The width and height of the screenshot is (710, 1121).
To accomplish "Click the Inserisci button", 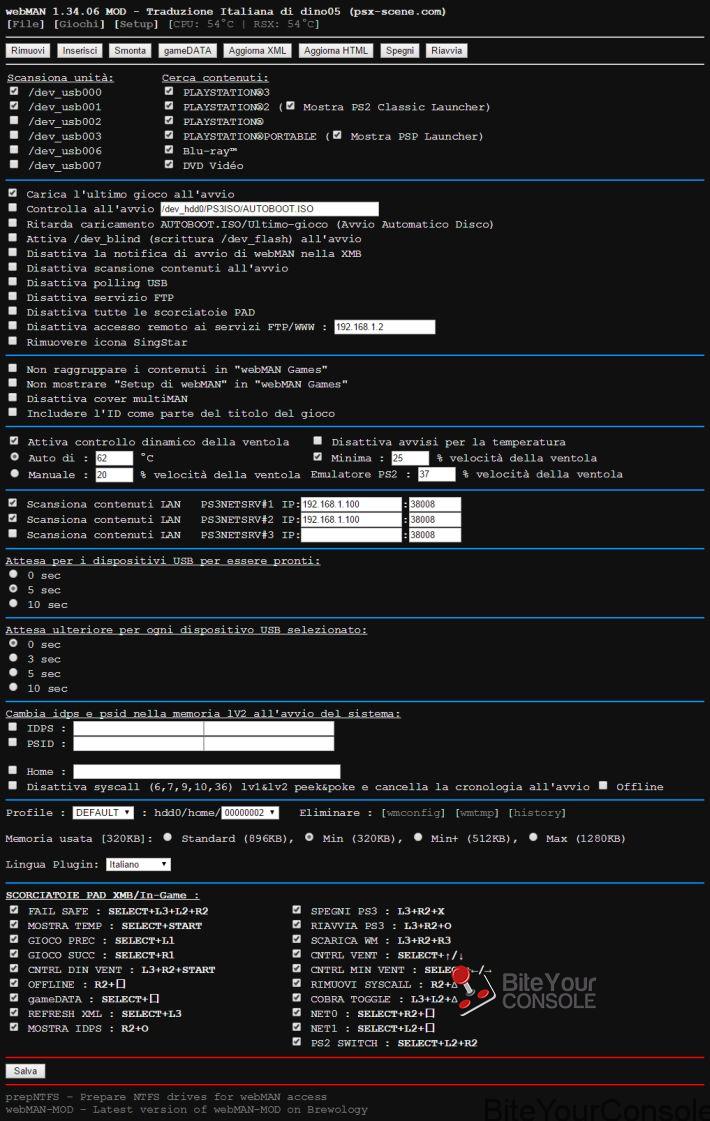I will pos(79,51).
